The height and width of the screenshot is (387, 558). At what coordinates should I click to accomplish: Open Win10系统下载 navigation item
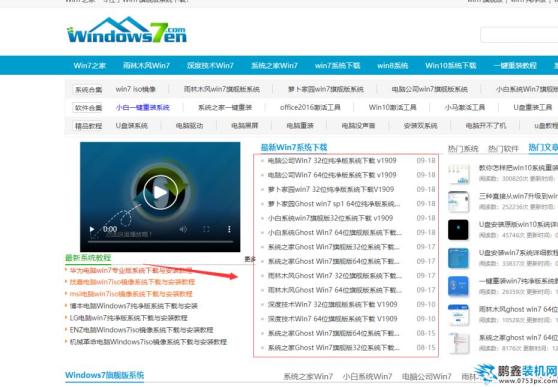tap(451, 66)
